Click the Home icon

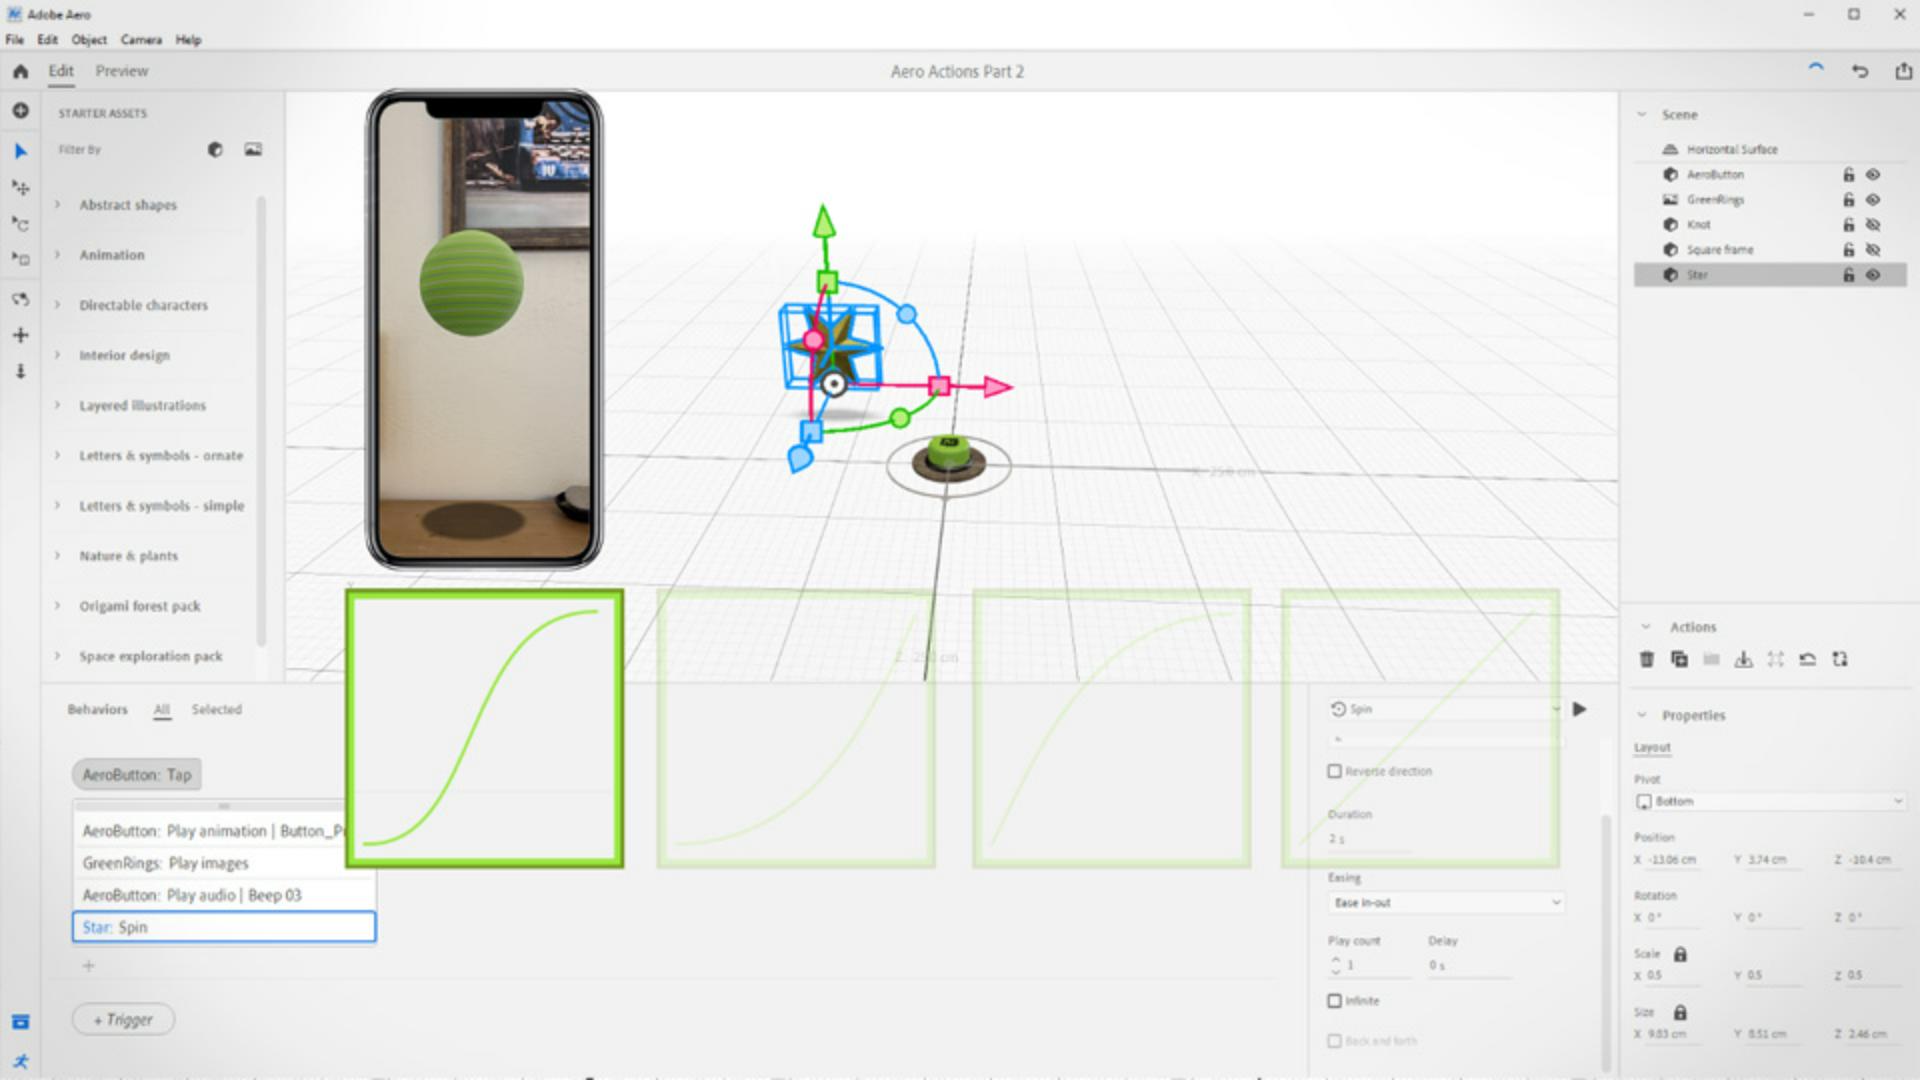(x=20, y=71)
